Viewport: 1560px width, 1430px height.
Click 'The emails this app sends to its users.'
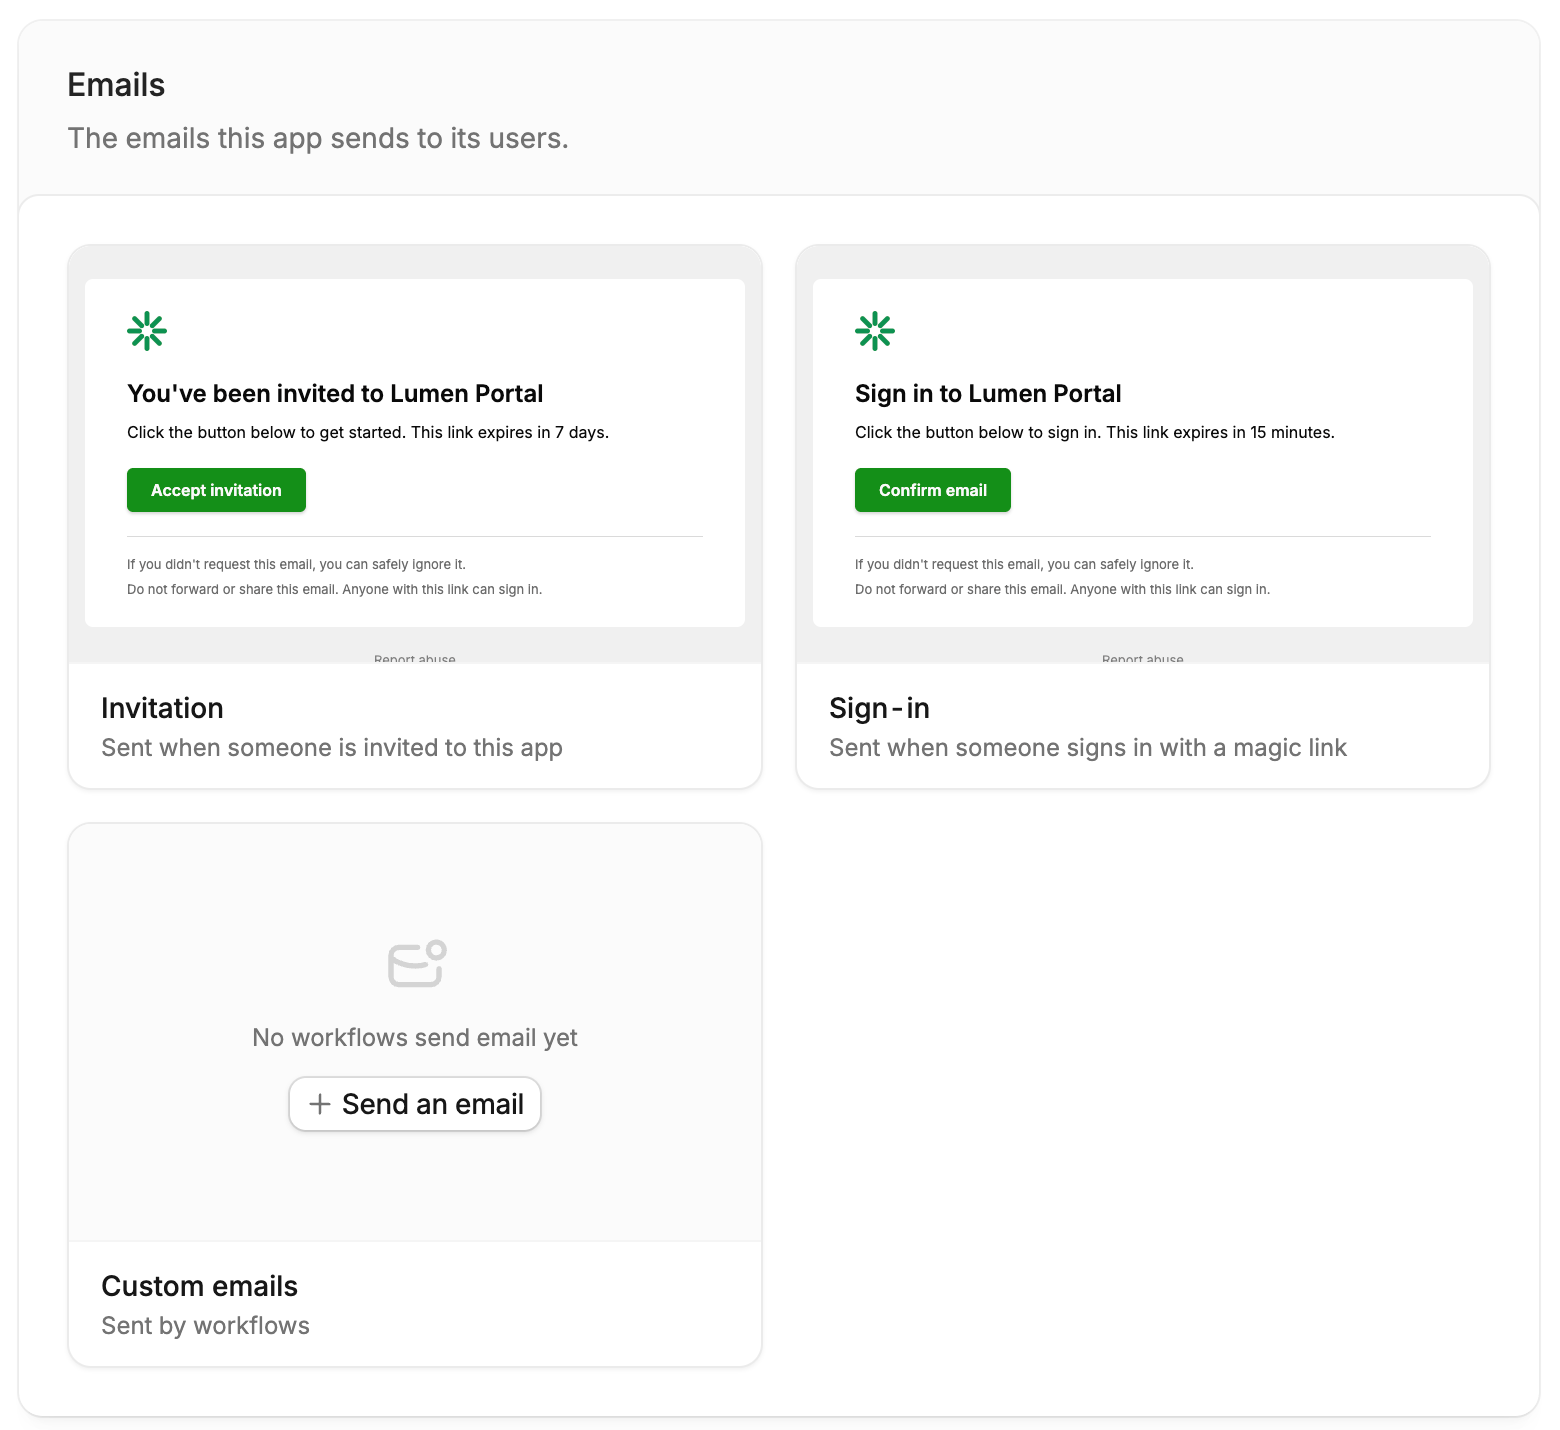pos(318,138)
